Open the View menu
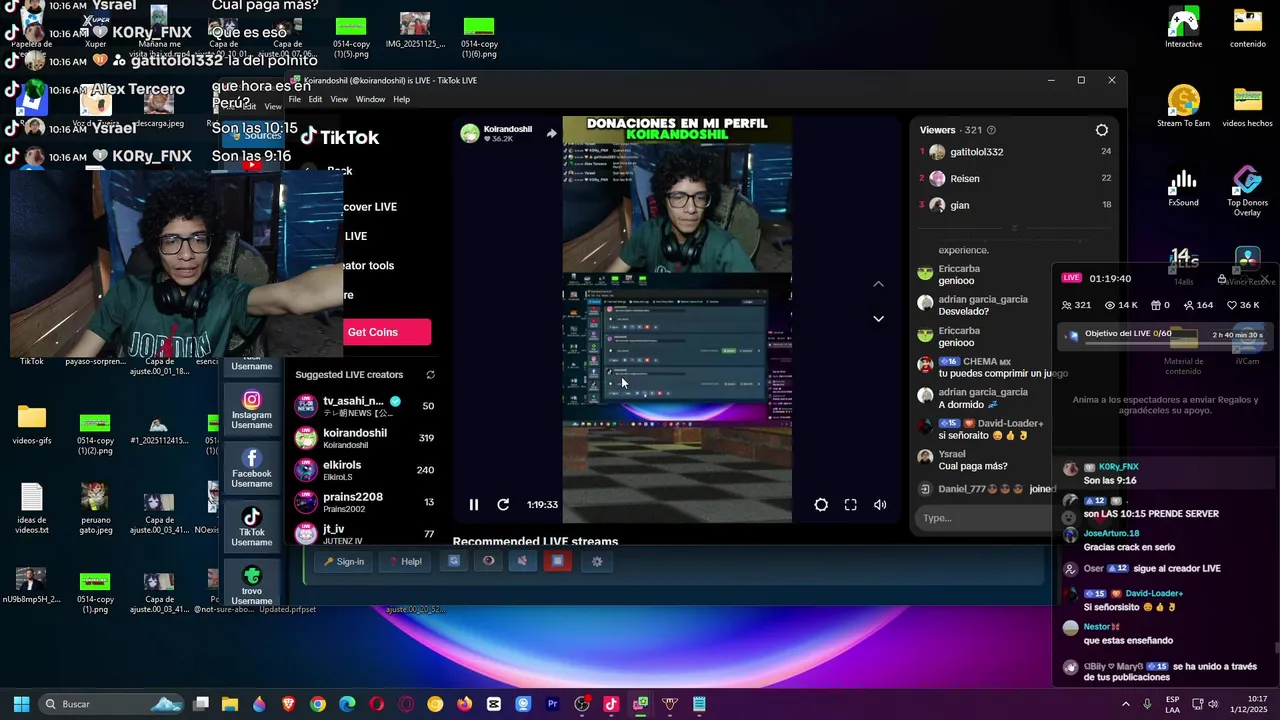This screenshot has width=1280, height=720. point(339,99)
